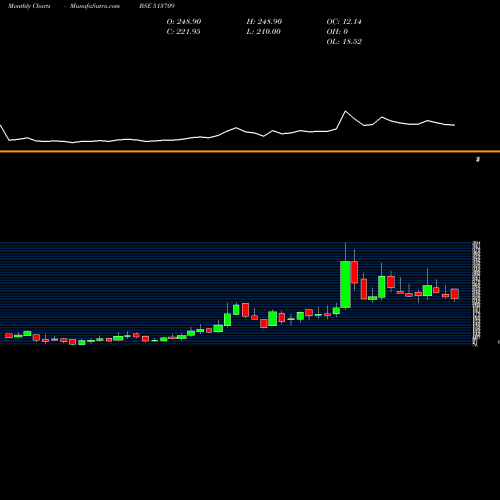
Task: Click the close value C: 221.95
Action: point(183,32)
